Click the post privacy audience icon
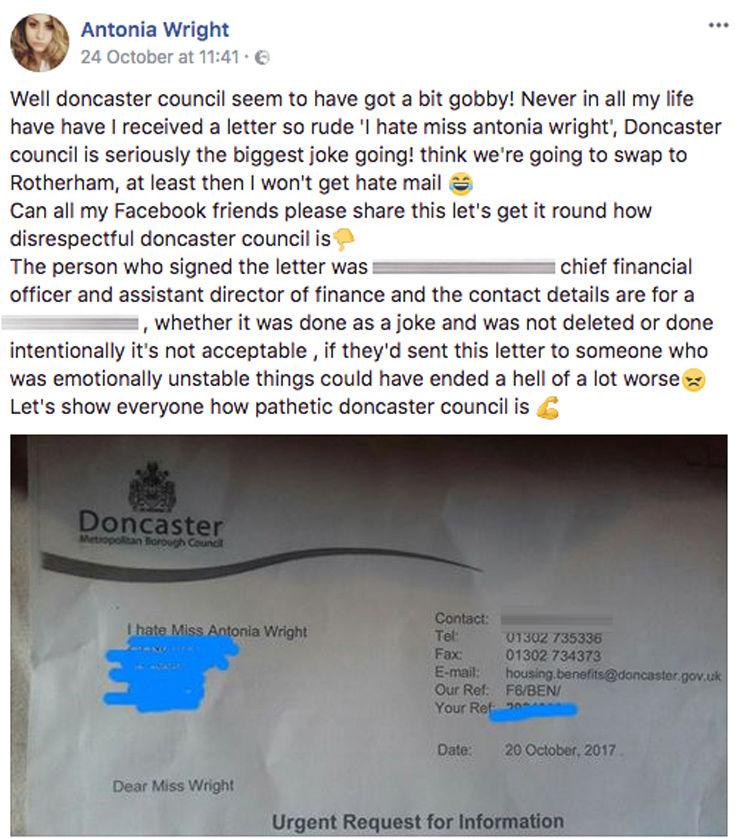Screen dimensions: 735x838 pos(263,58)
